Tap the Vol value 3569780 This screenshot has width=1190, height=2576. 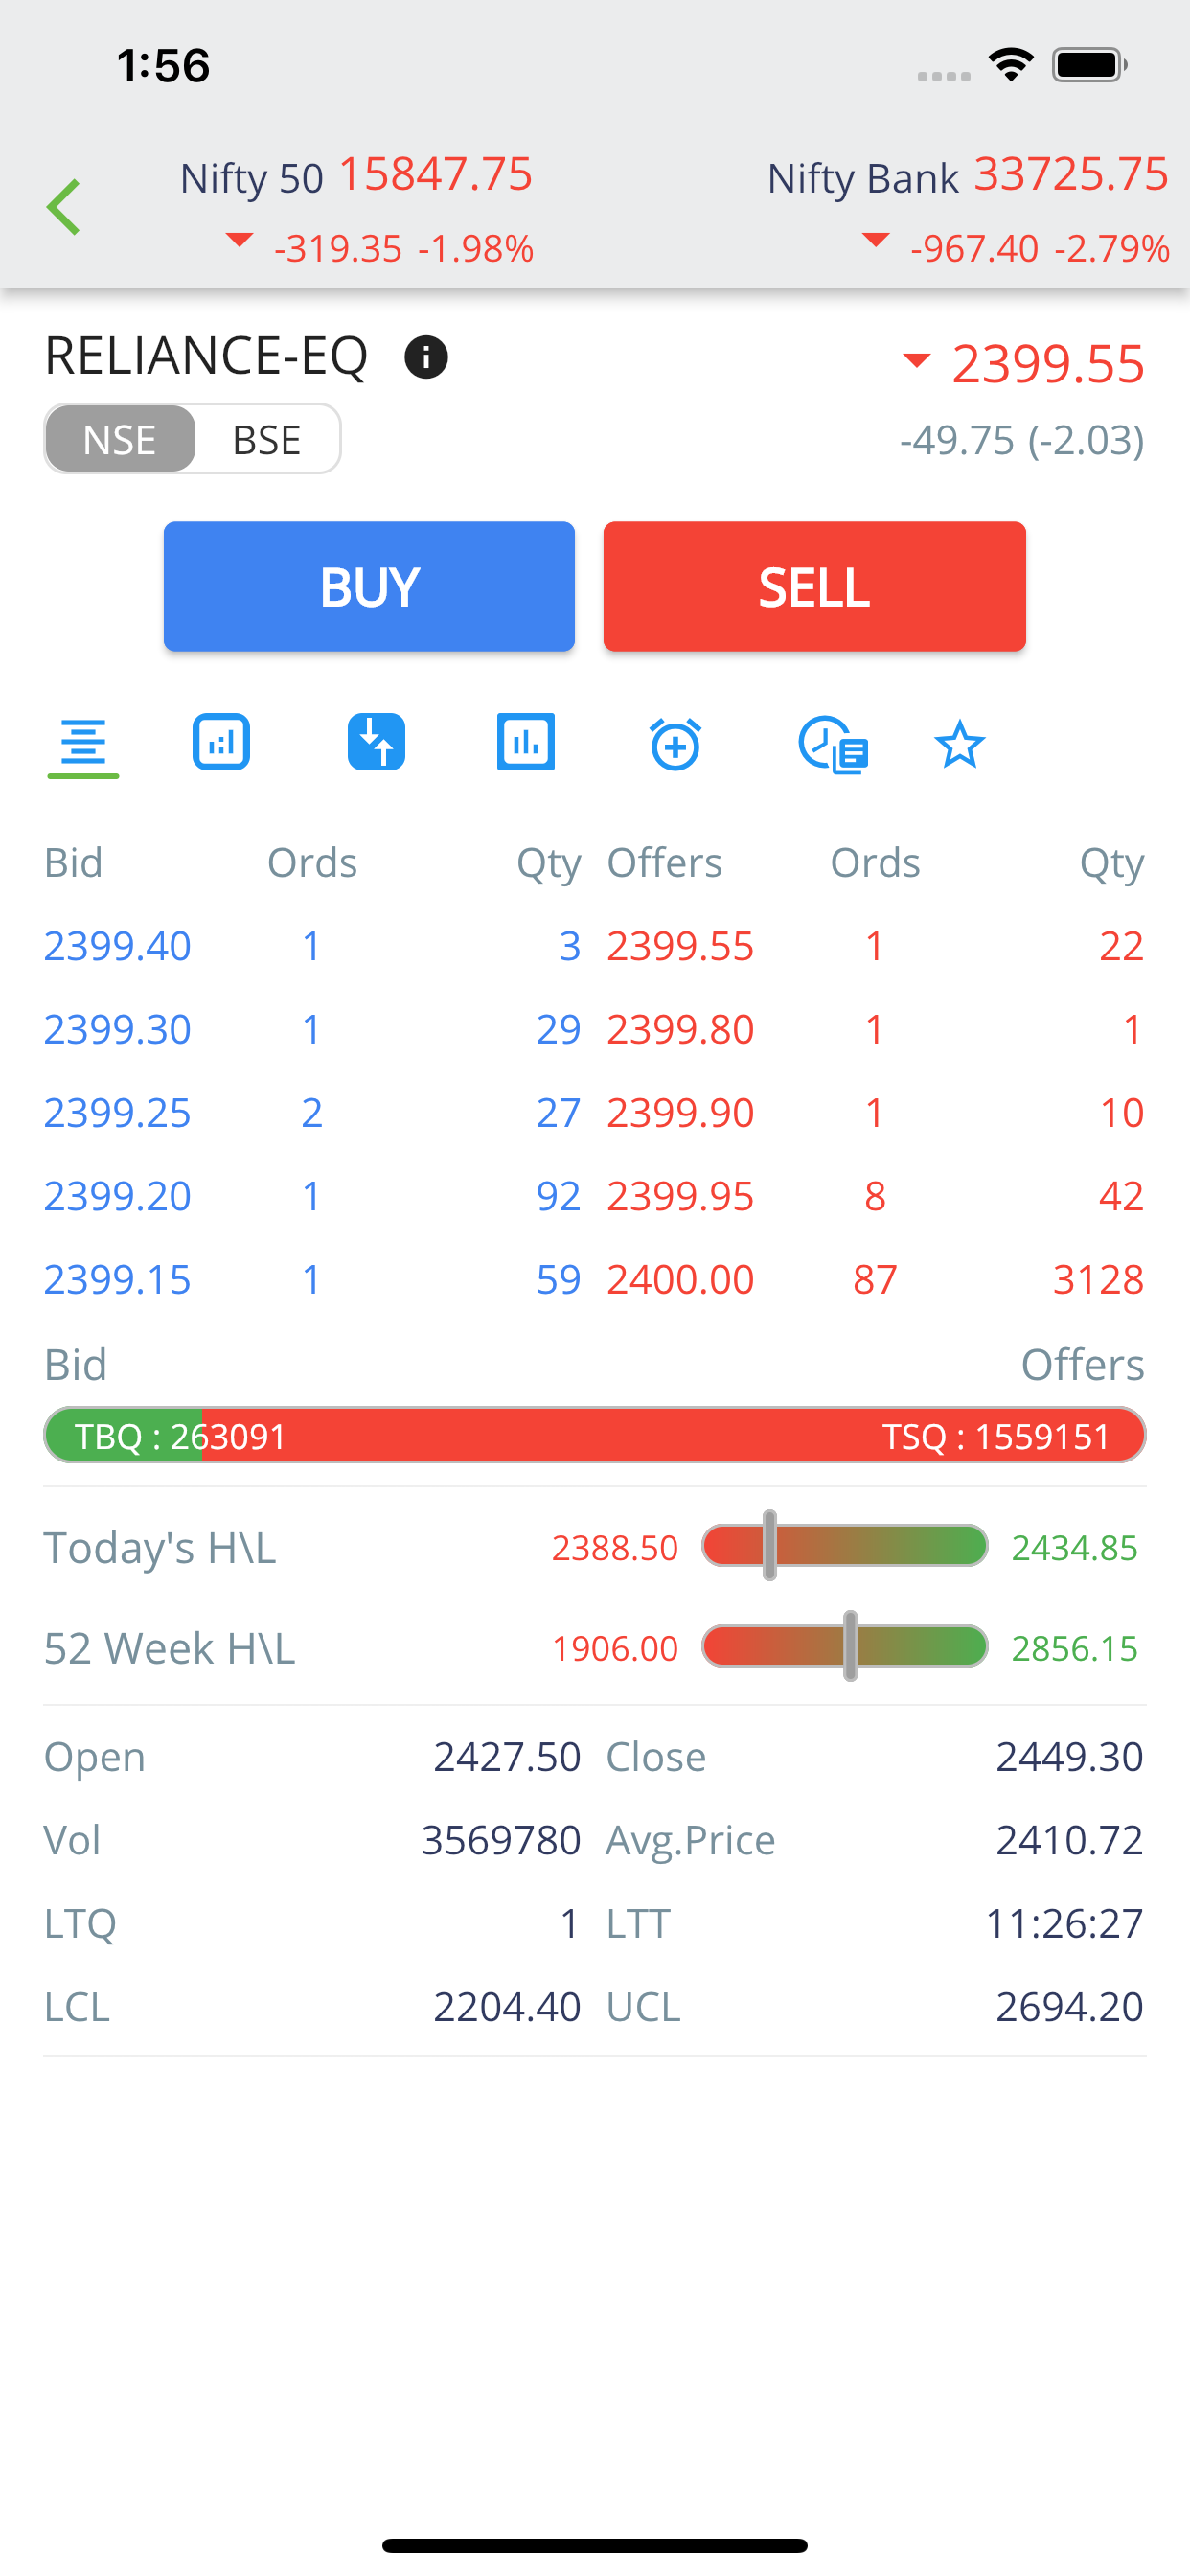[501, 1840]
